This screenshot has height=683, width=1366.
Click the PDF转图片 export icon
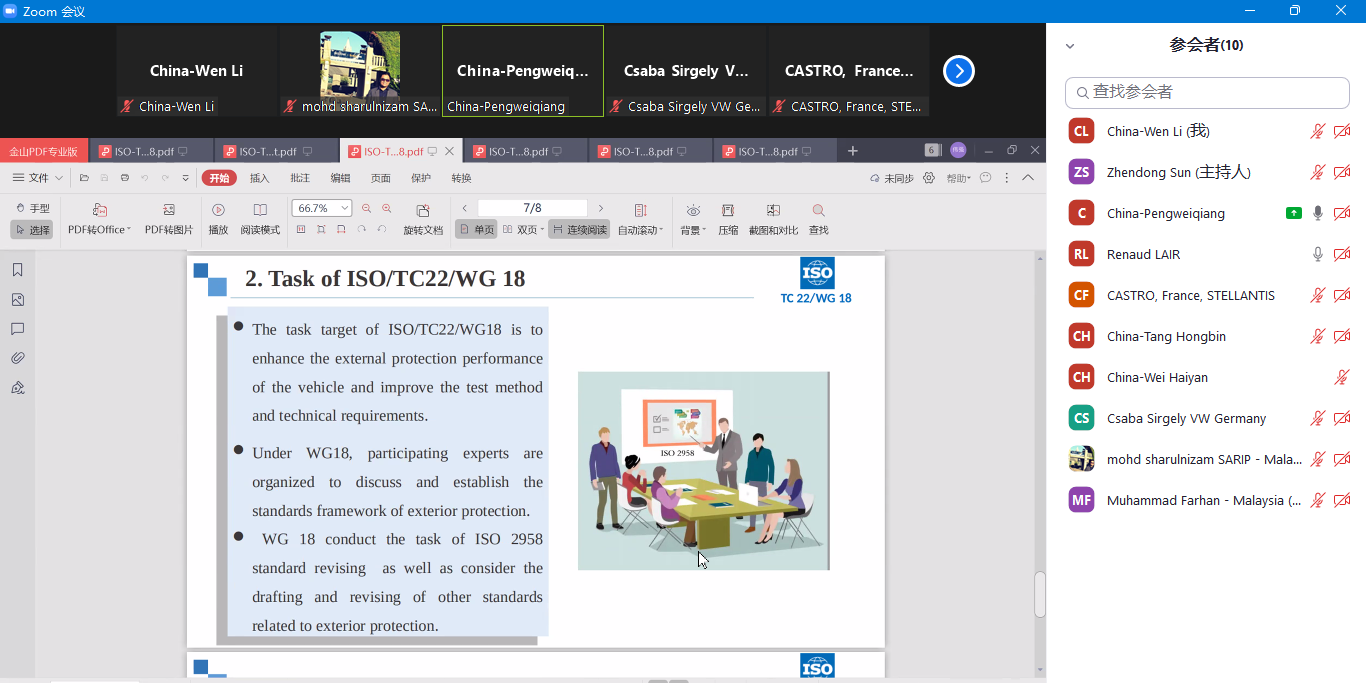169,210
